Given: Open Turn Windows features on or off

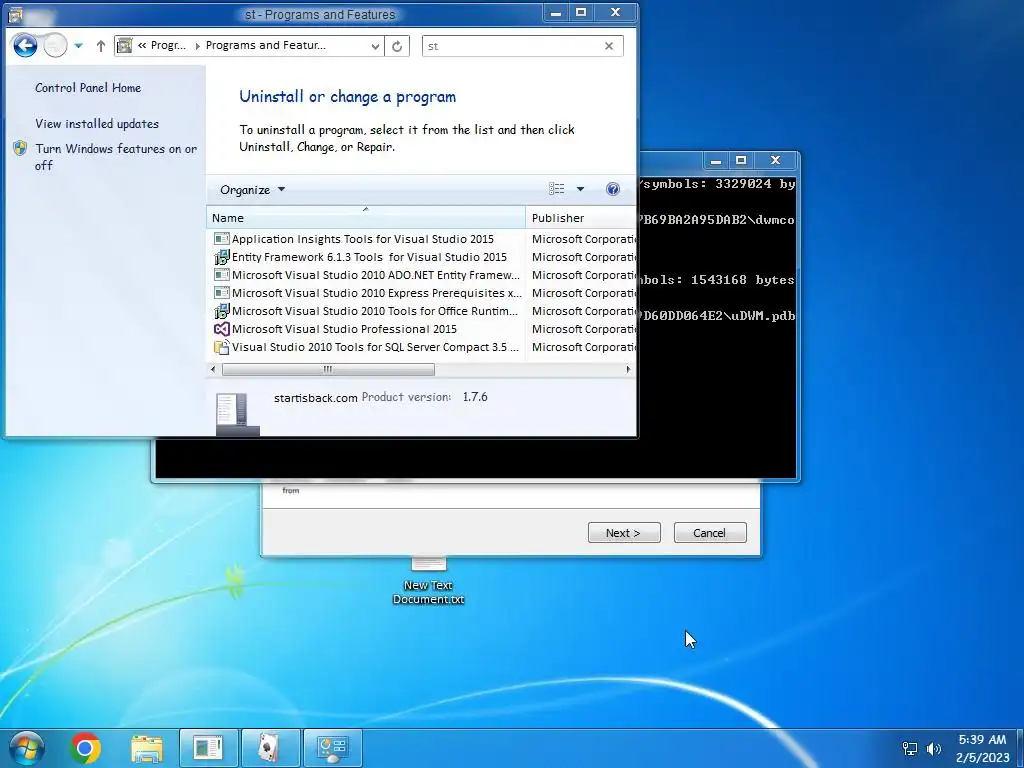Looking at the screenshot, I should (116, 157).
